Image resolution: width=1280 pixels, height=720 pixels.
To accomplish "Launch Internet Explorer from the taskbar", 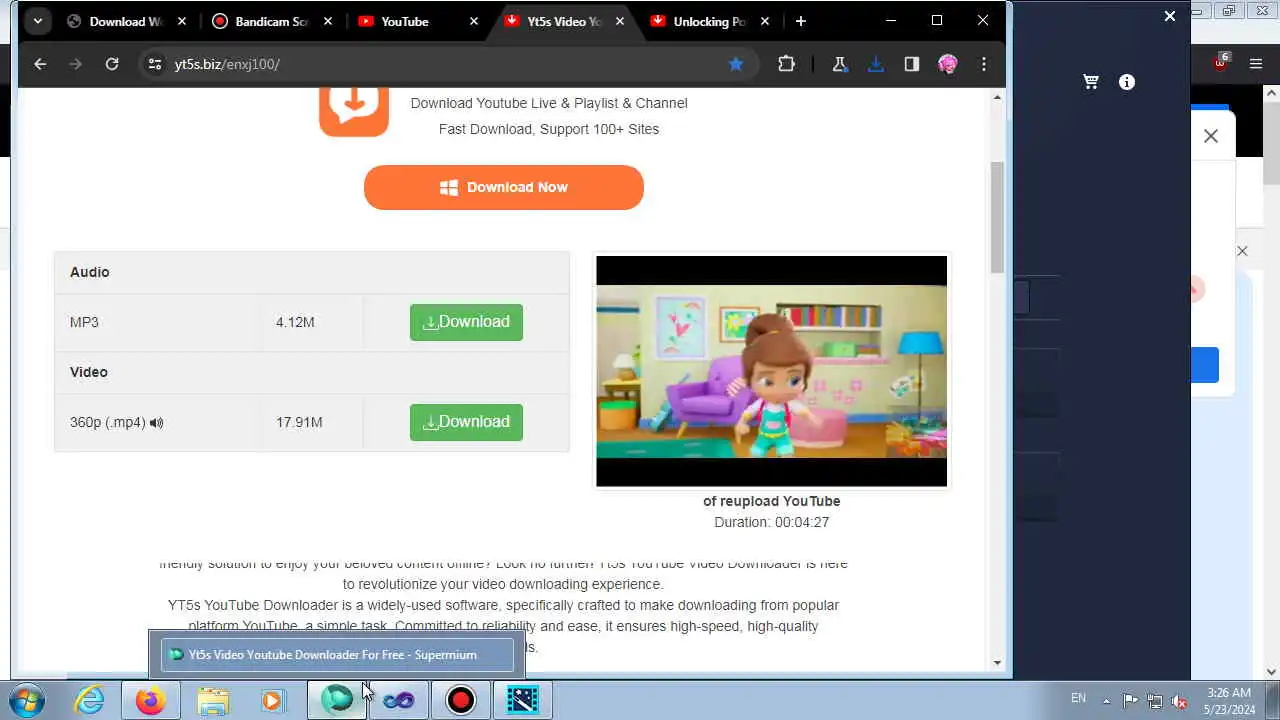I will tap(90, 700).
